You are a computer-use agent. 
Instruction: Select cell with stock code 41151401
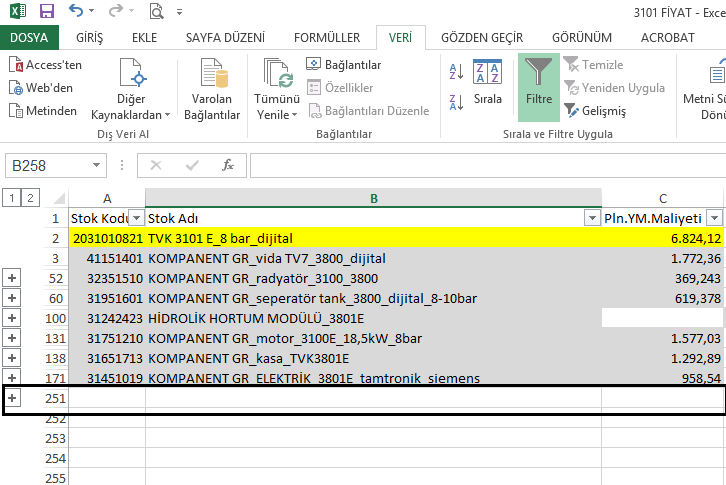(x=107, y=258)
